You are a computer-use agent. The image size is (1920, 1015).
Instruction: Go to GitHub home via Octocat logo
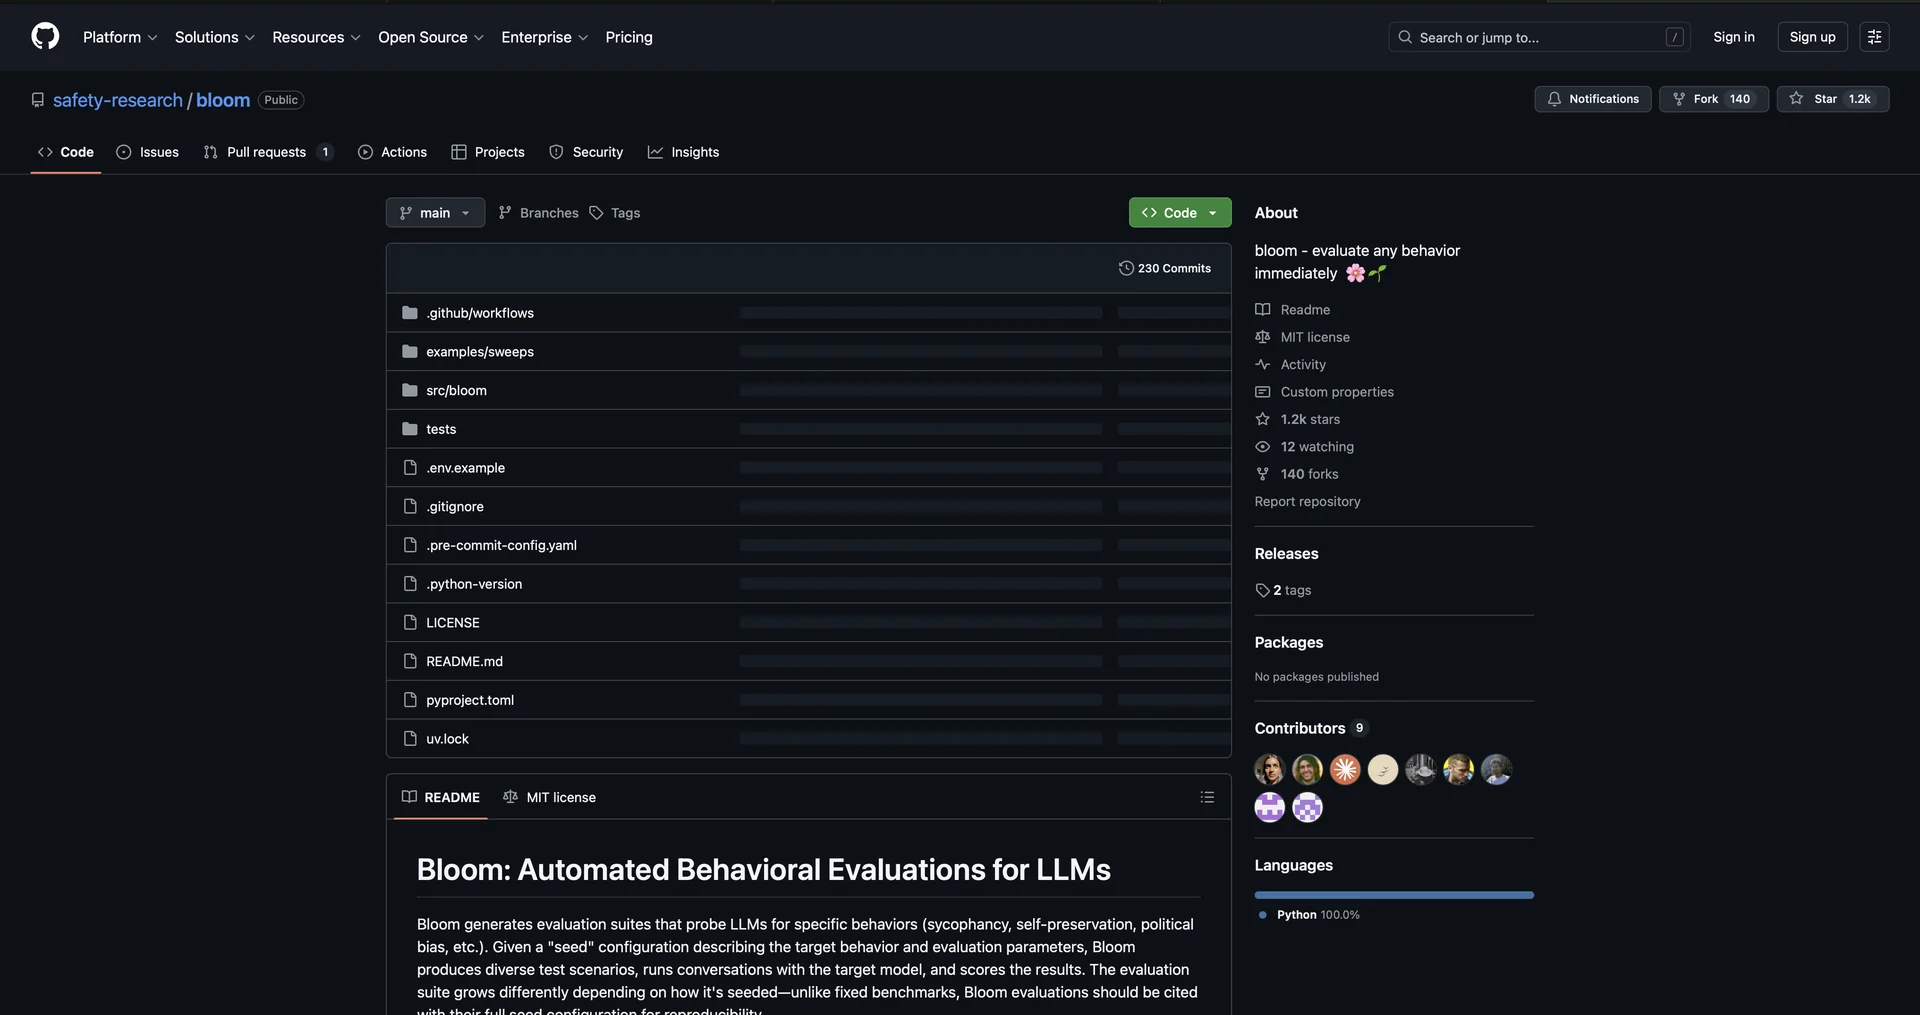pyautogui.click(x=45, y=37)
